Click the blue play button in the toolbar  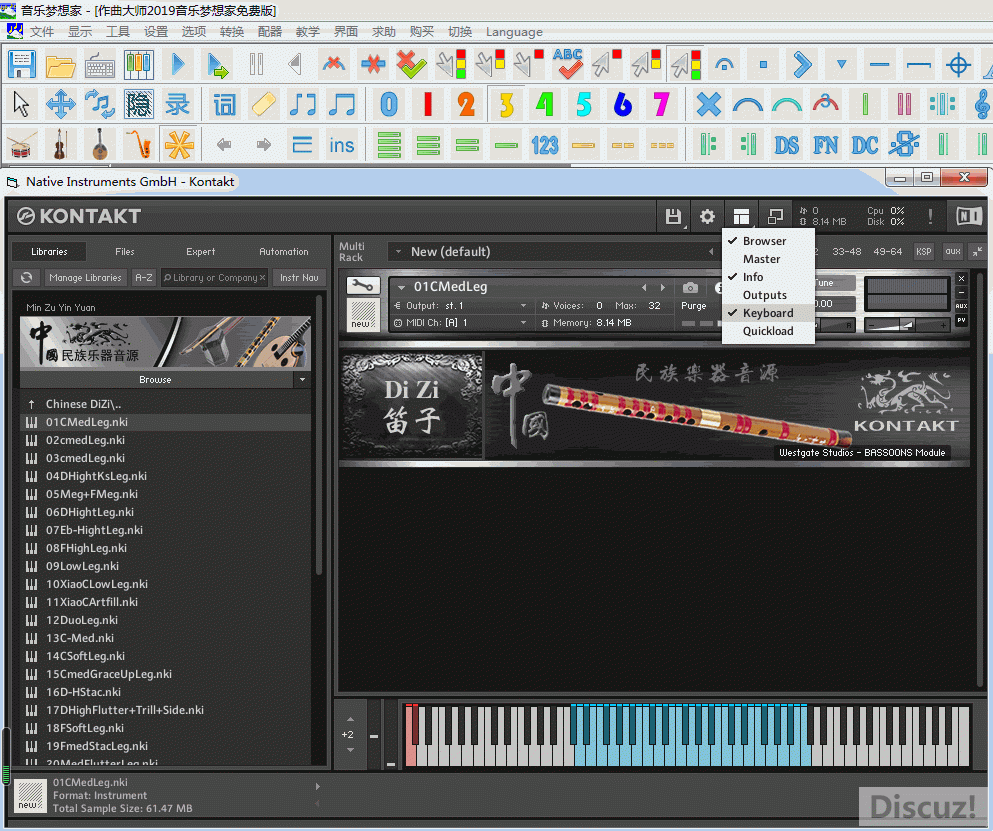(178, 64)
